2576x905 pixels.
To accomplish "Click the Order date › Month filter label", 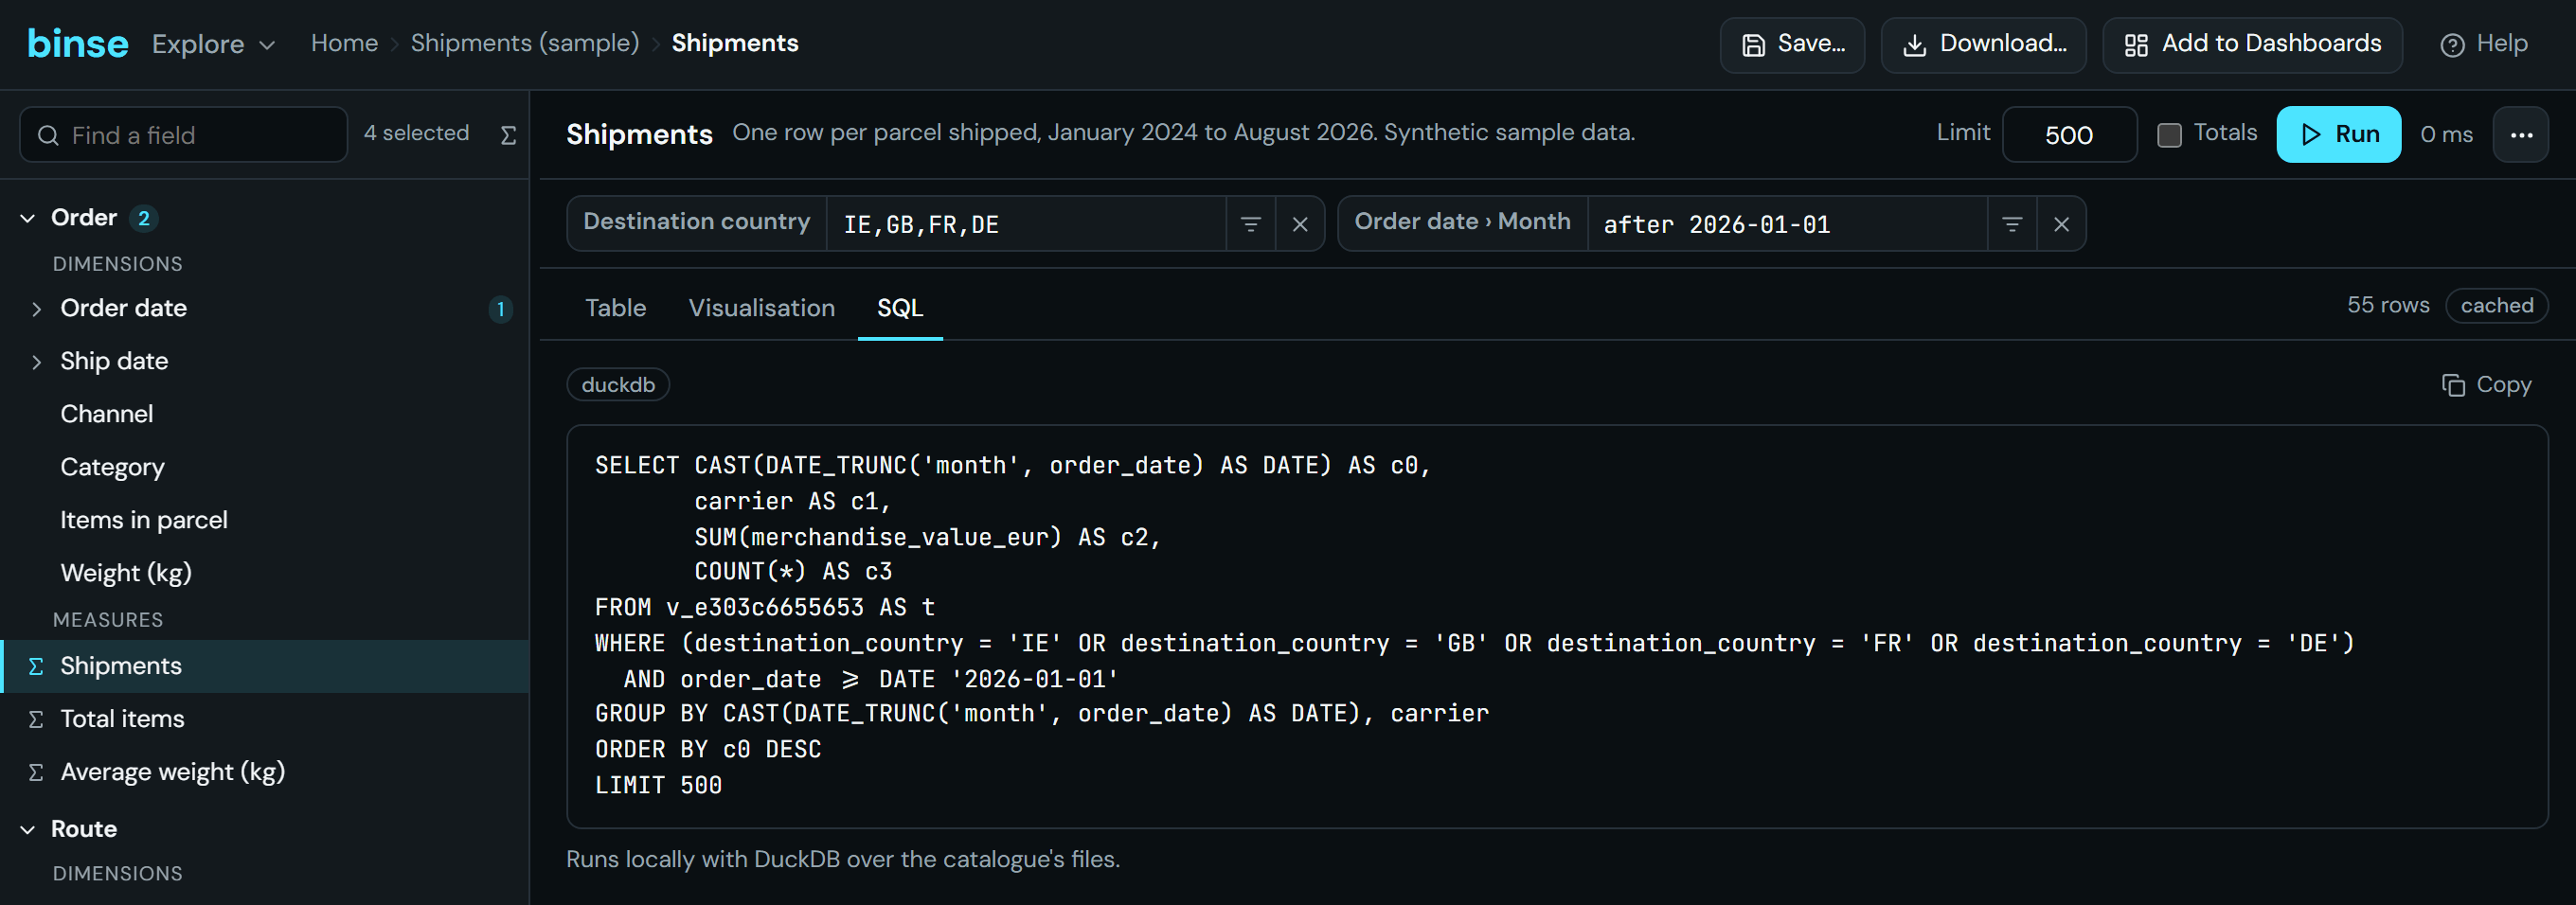I will point(1462,222).
